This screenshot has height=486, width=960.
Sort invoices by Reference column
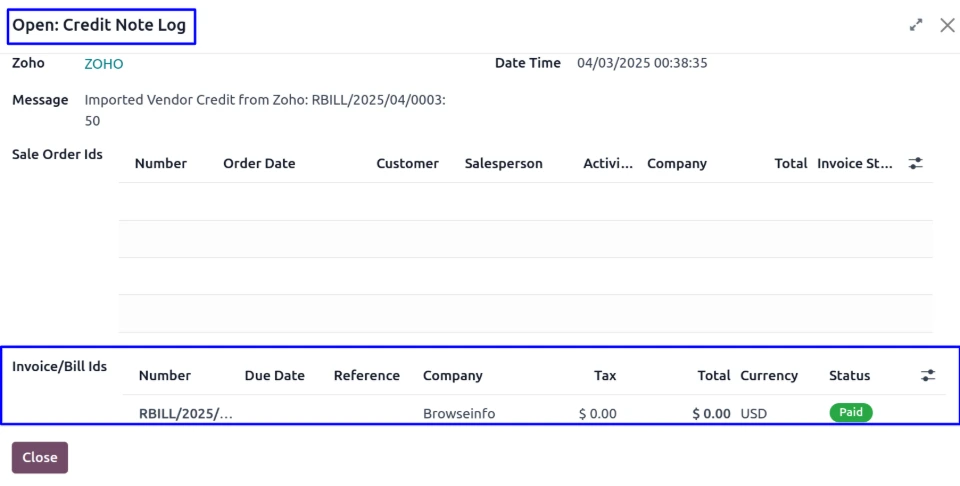[x=366, y=376]
